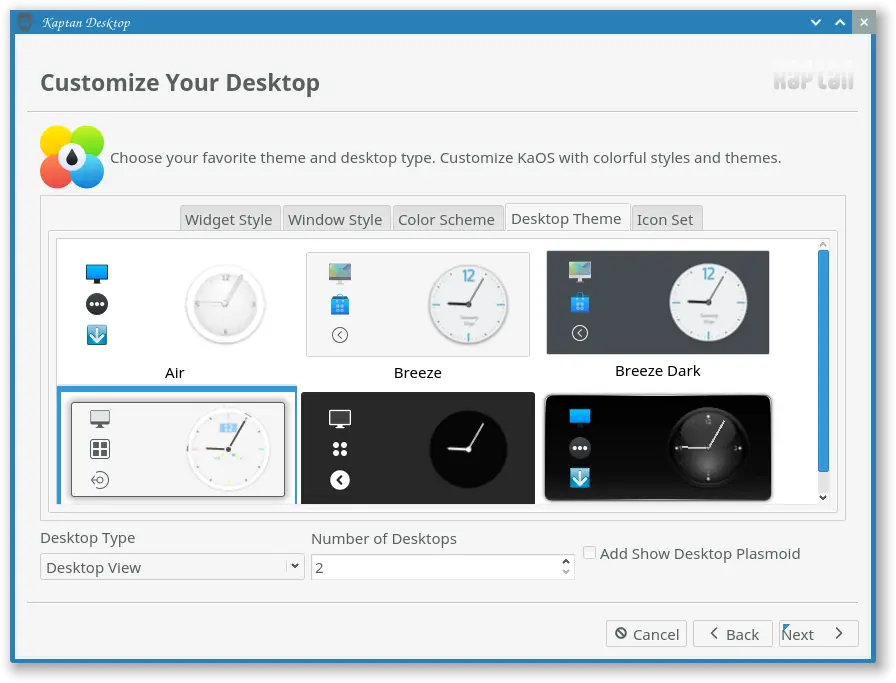Click the four-square grid icon in selected theme
The height and width of the screenshot is (683, 896).
pos(100,449)
